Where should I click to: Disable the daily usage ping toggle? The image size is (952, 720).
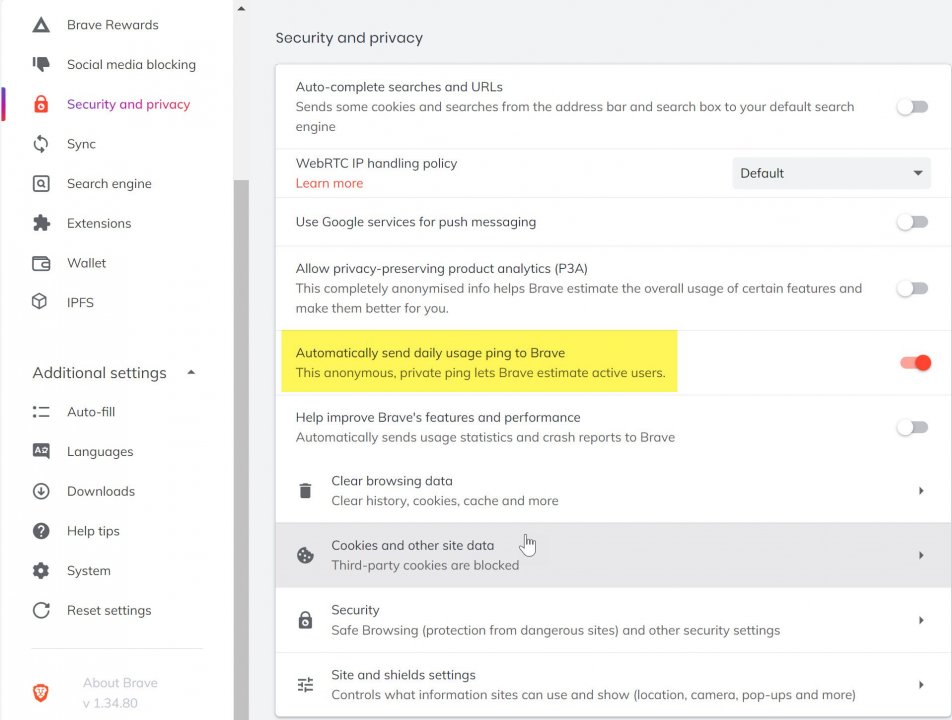click(x=915, y=362)
